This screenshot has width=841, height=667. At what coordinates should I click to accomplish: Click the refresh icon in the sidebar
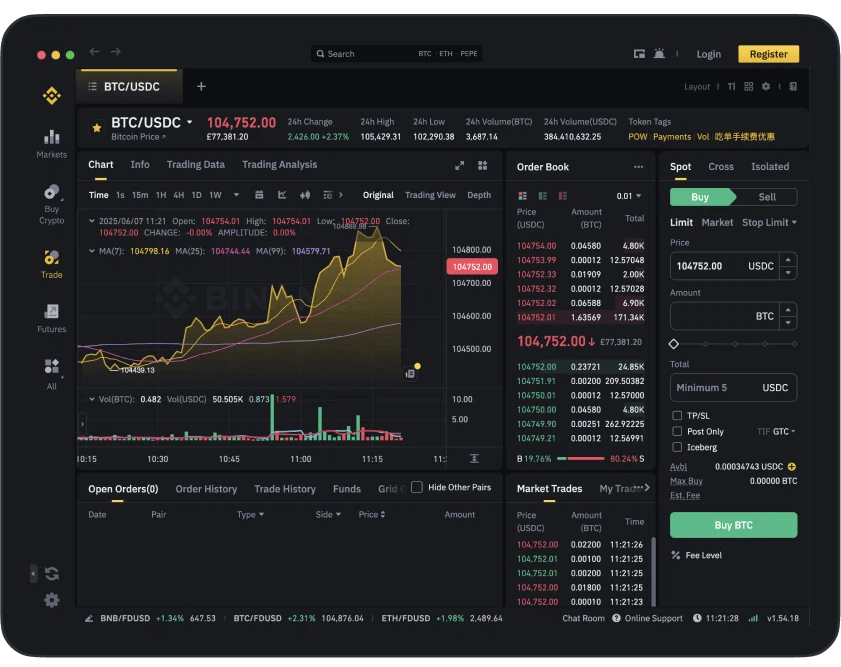(52, 574)
